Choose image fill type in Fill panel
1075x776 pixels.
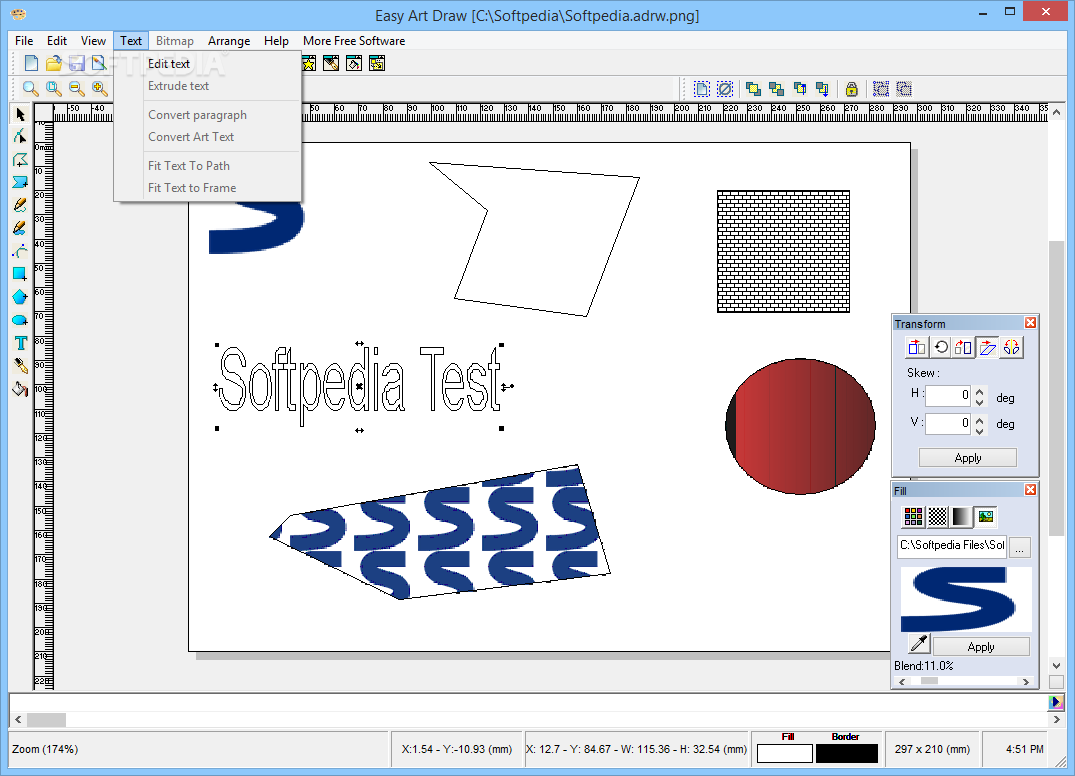tap(986, 516)
